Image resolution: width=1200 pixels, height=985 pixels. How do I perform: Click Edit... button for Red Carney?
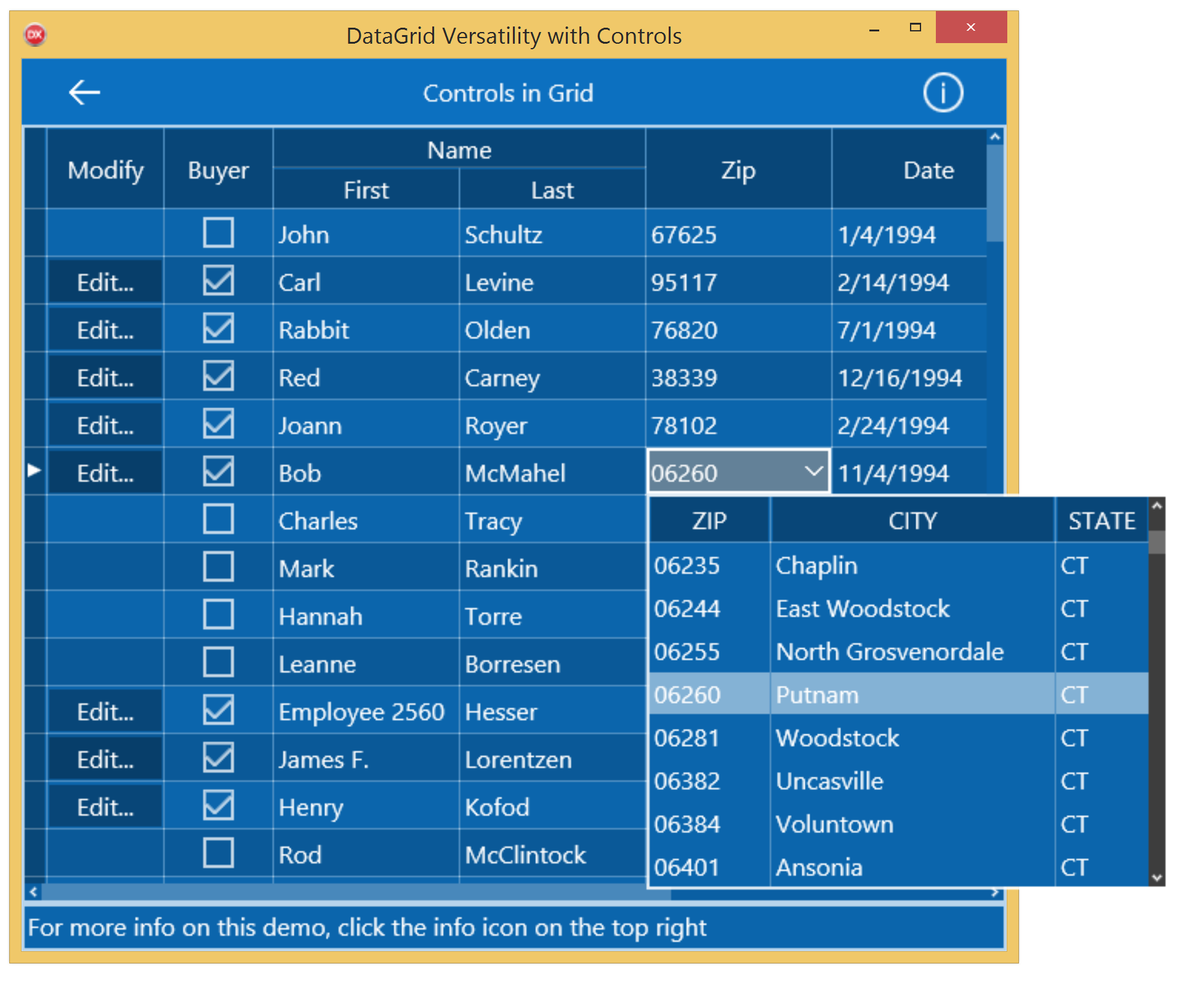tap(105, 378)
